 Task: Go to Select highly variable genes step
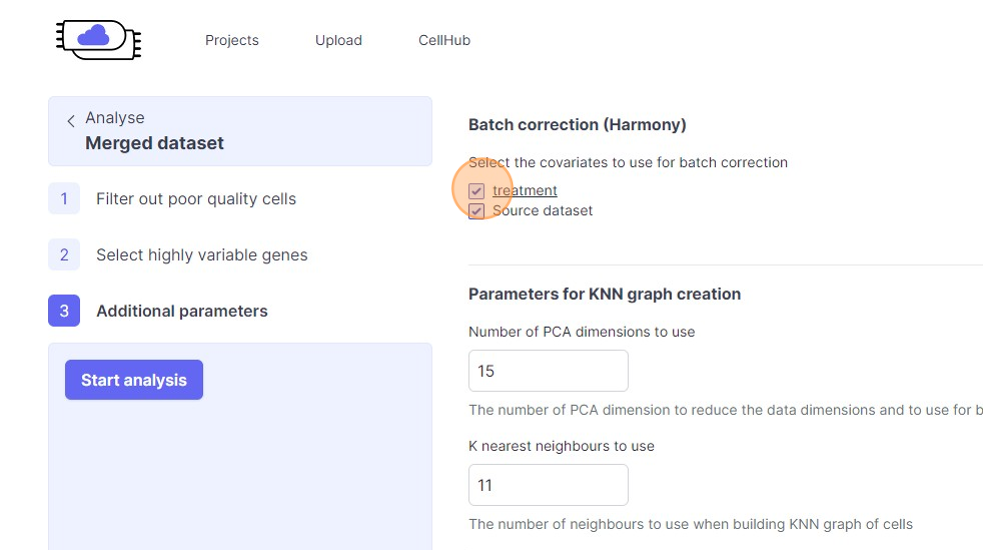click(x=202, y=255)
